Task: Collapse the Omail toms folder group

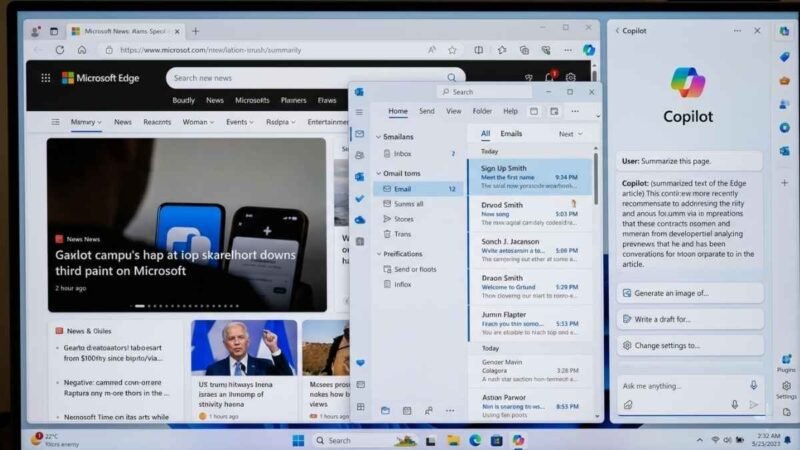Action: (379, 173)
